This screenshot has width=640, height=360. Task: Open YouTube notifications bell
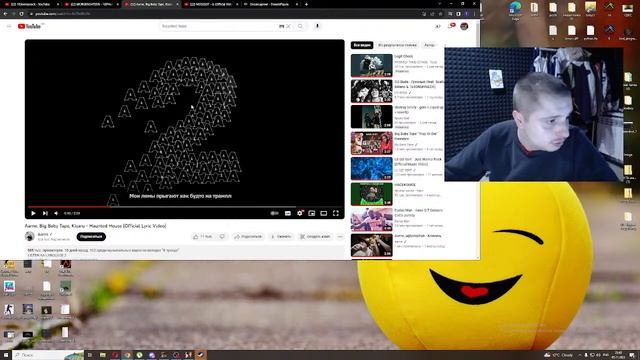click(451, 26)
